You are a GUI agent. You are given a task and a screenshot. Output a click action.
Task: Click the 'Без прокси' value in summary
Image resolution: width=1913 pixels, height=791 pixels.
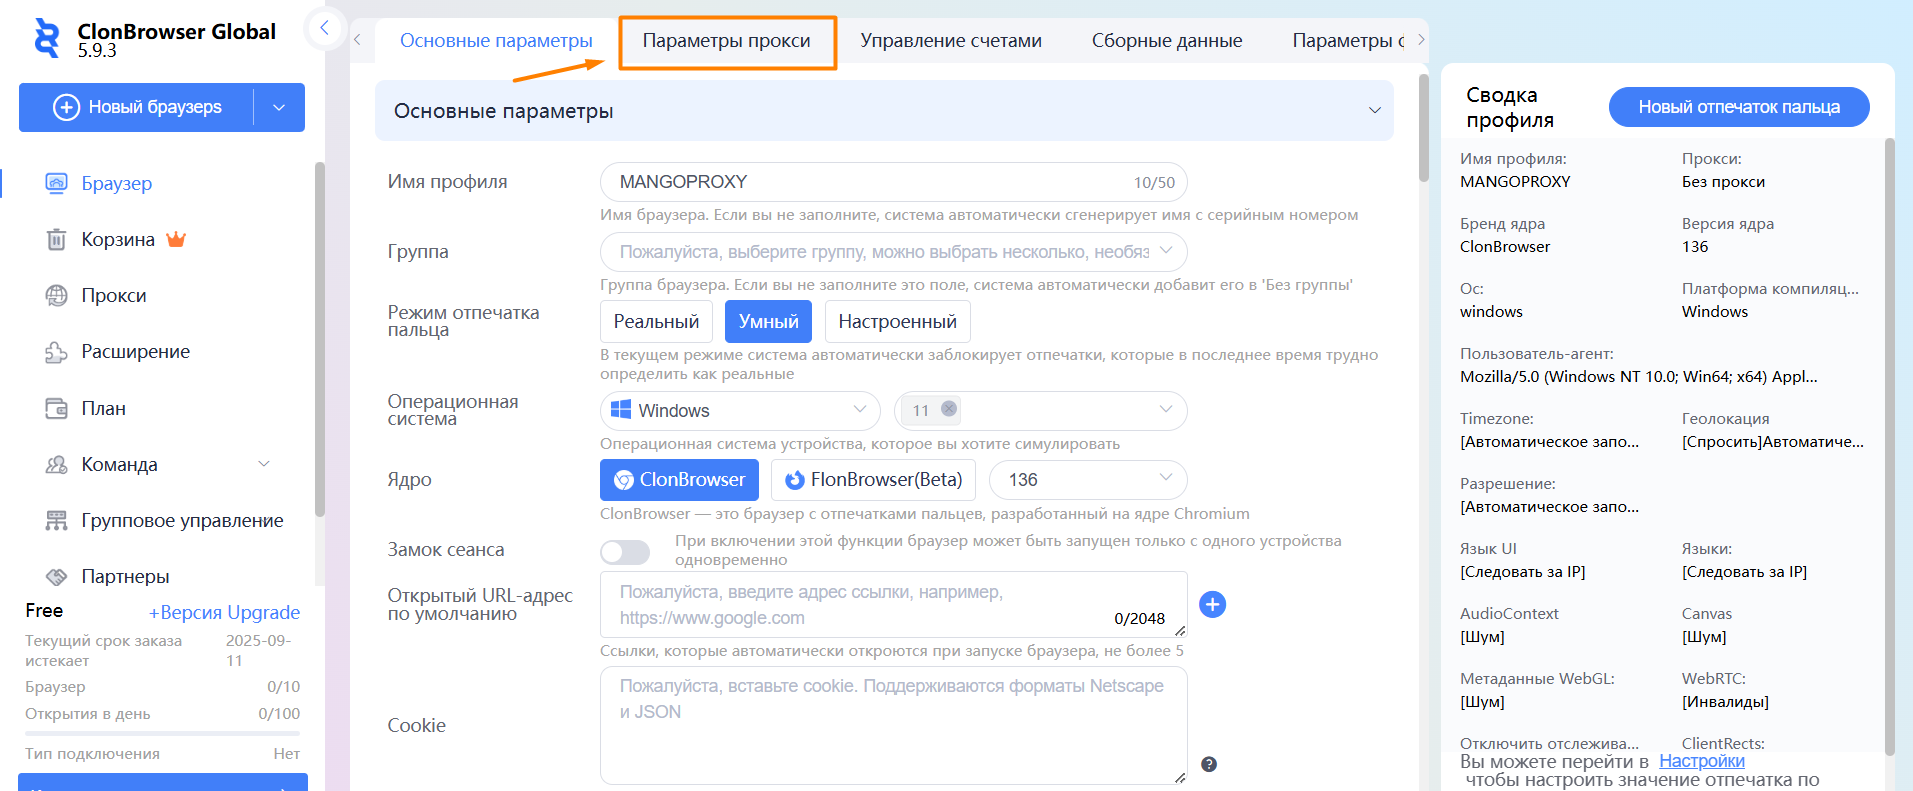coord(1723,182)
